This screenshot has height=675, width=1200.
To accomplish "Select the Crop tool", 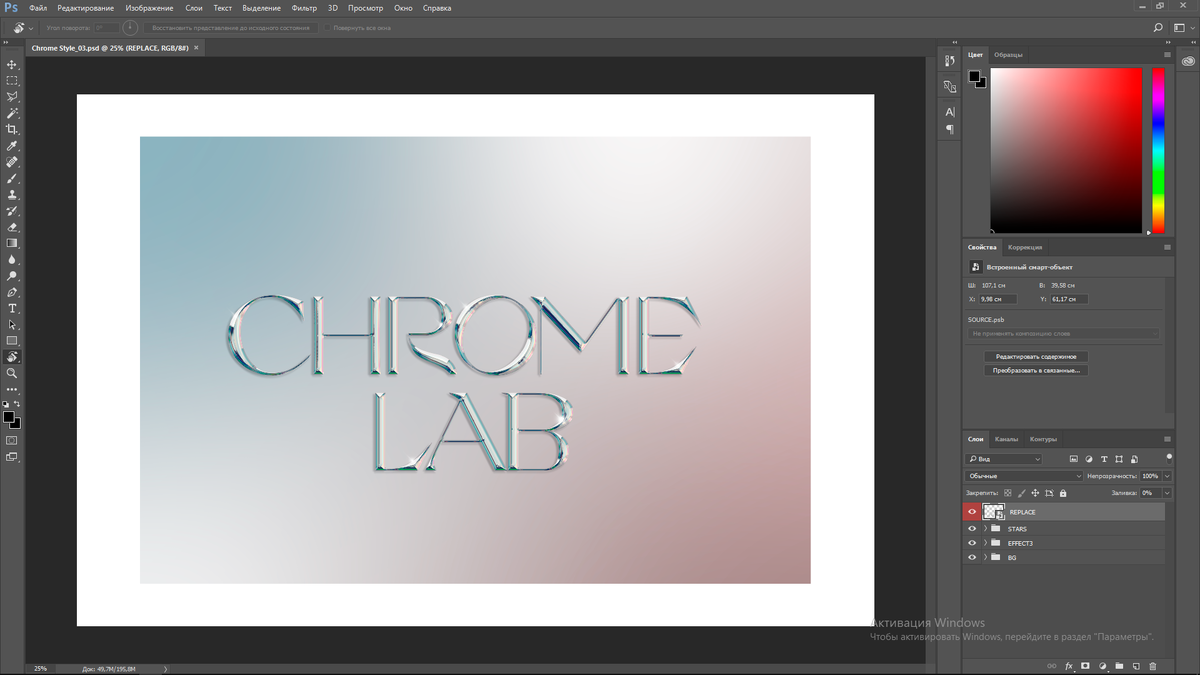I will coord(12,129).
